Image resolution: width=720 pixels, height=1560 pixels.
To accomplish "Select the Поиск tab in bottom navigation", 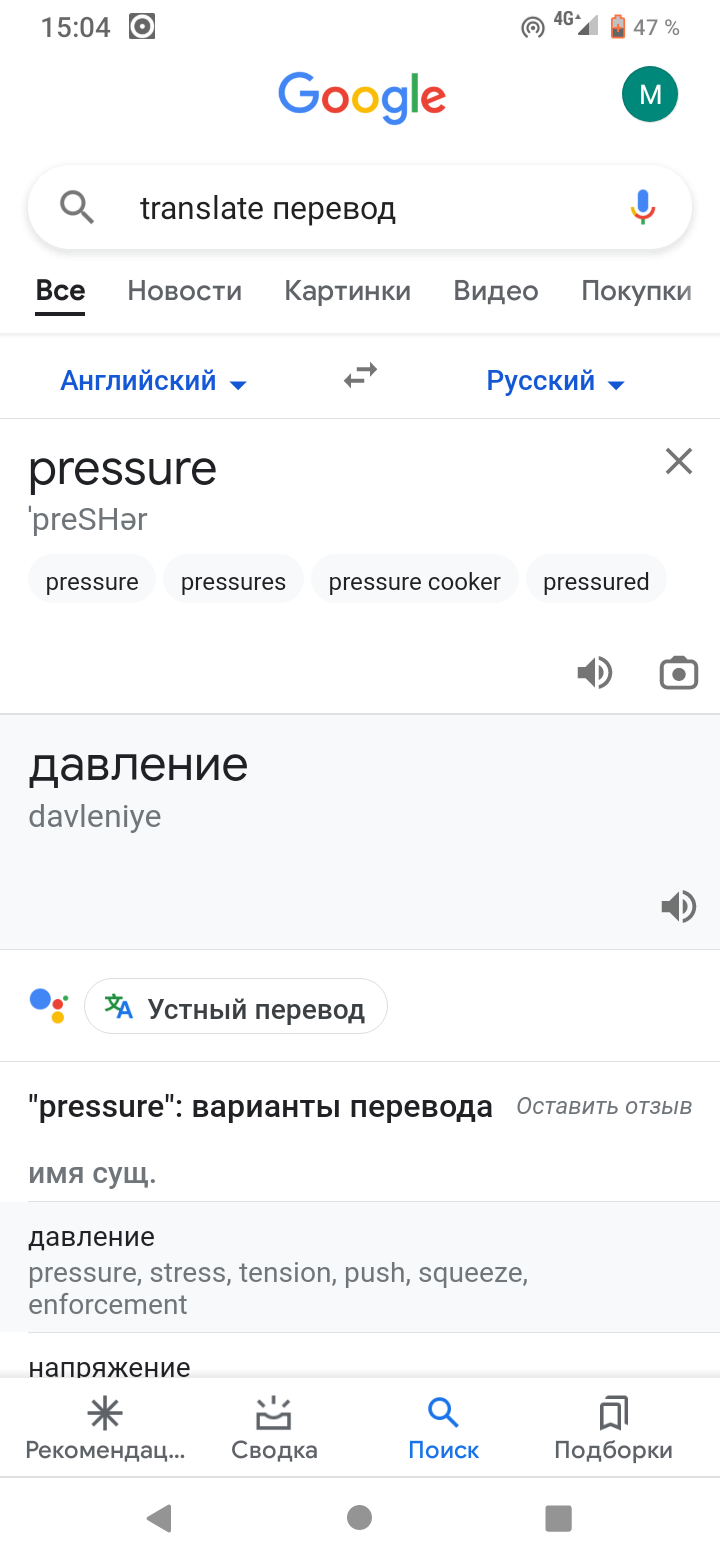I will coord(443,1427).
